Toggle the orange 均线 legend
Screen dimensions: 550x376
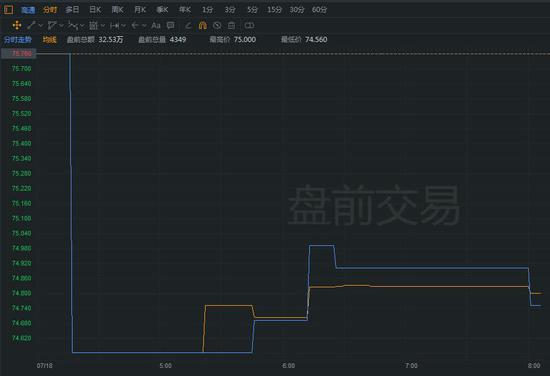coord(49,40)
